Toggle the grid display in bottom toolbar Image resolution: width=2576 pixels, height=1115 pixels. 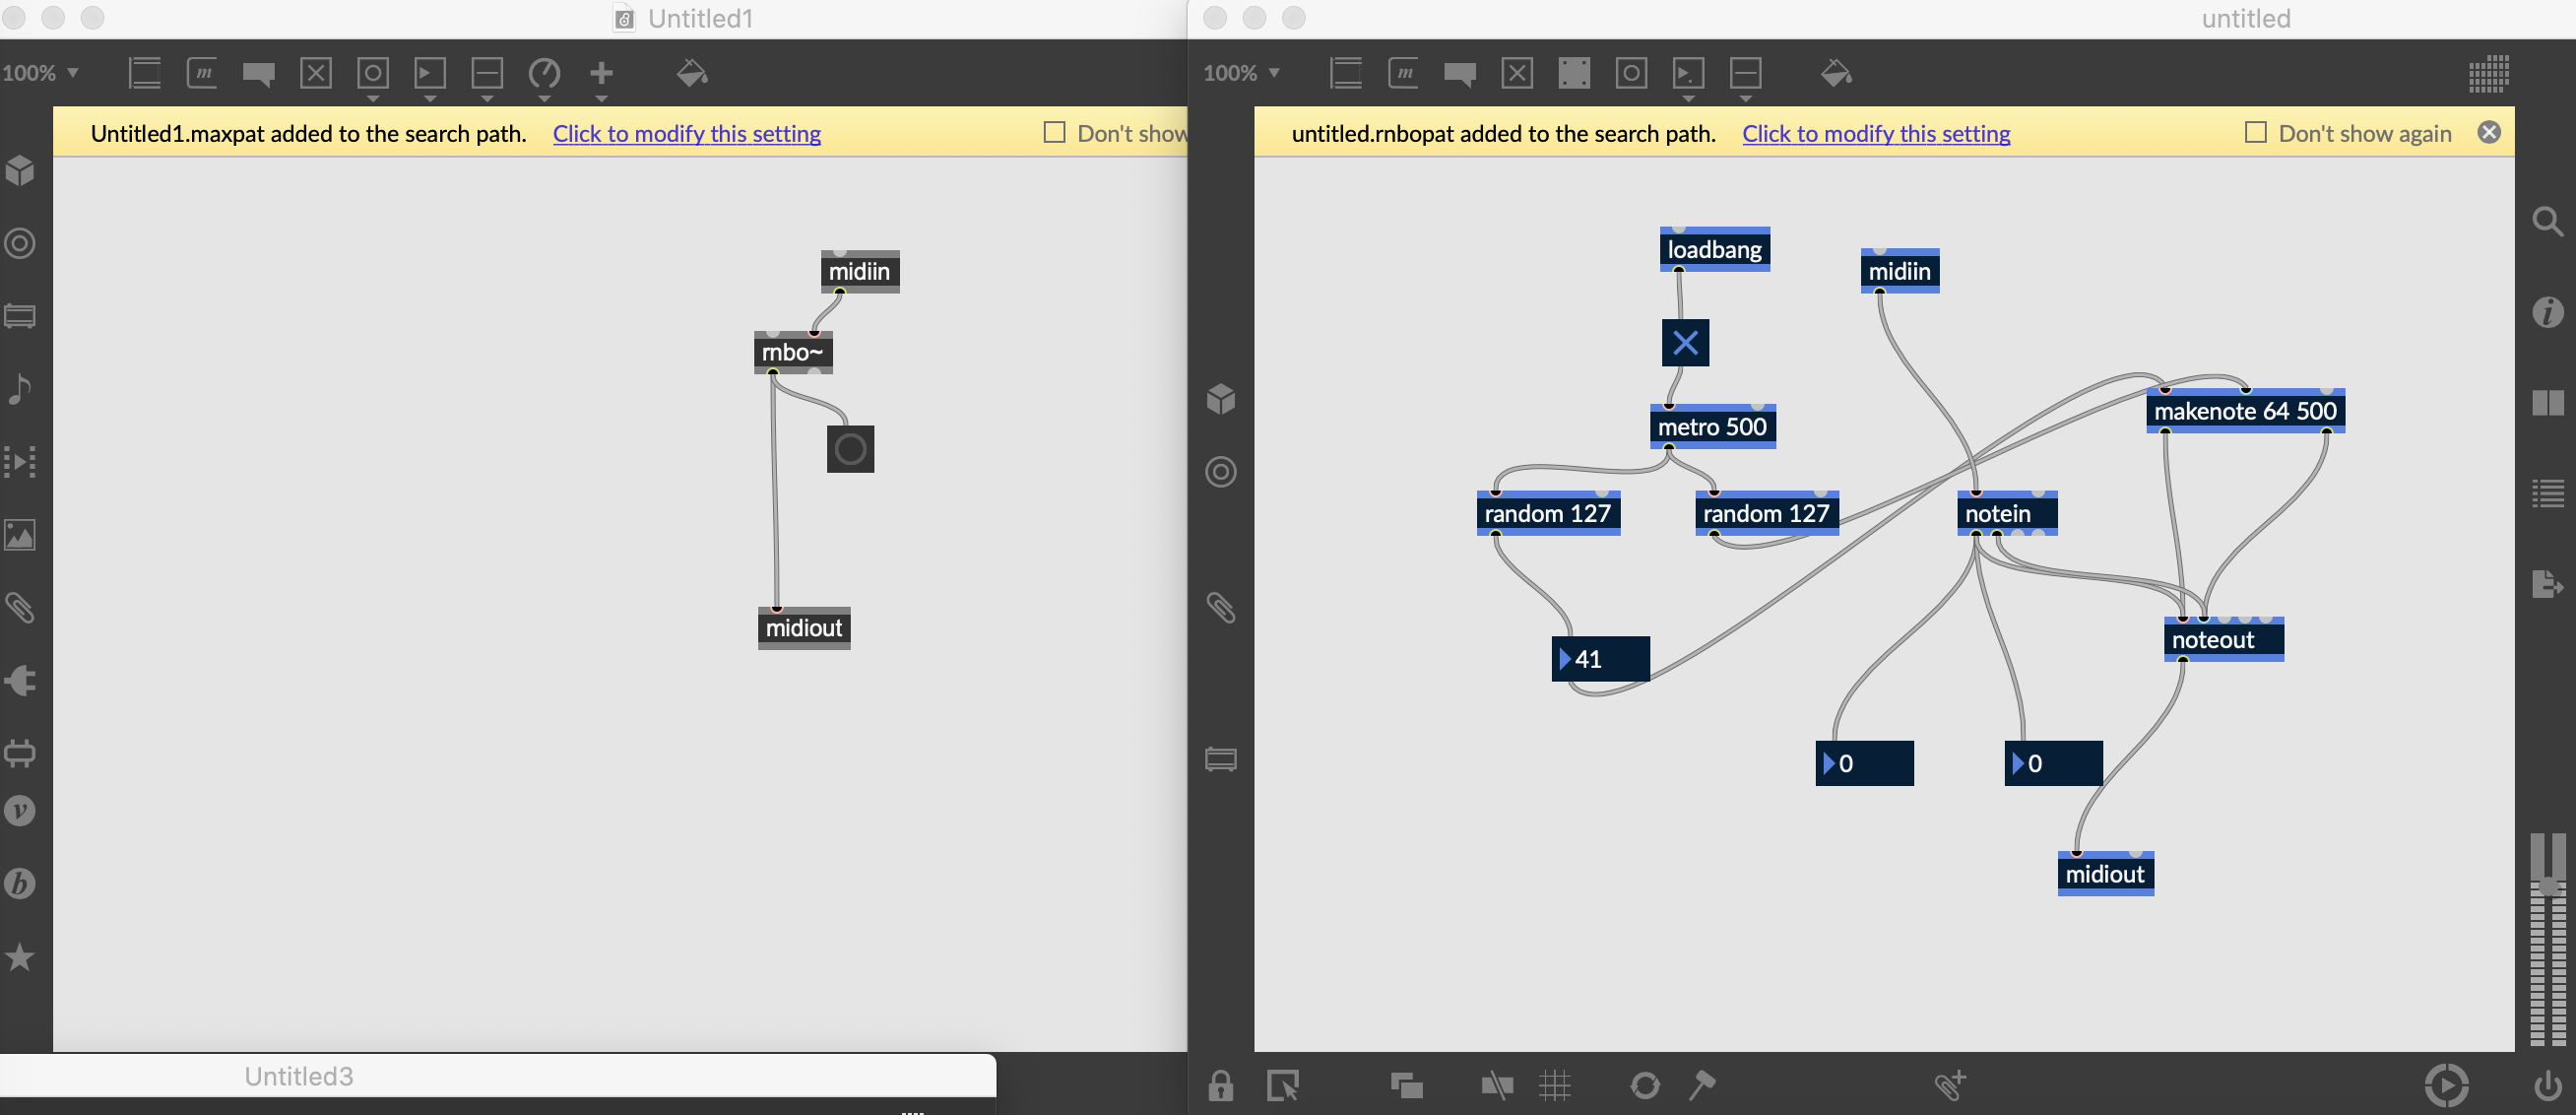coord(1555,1085)
